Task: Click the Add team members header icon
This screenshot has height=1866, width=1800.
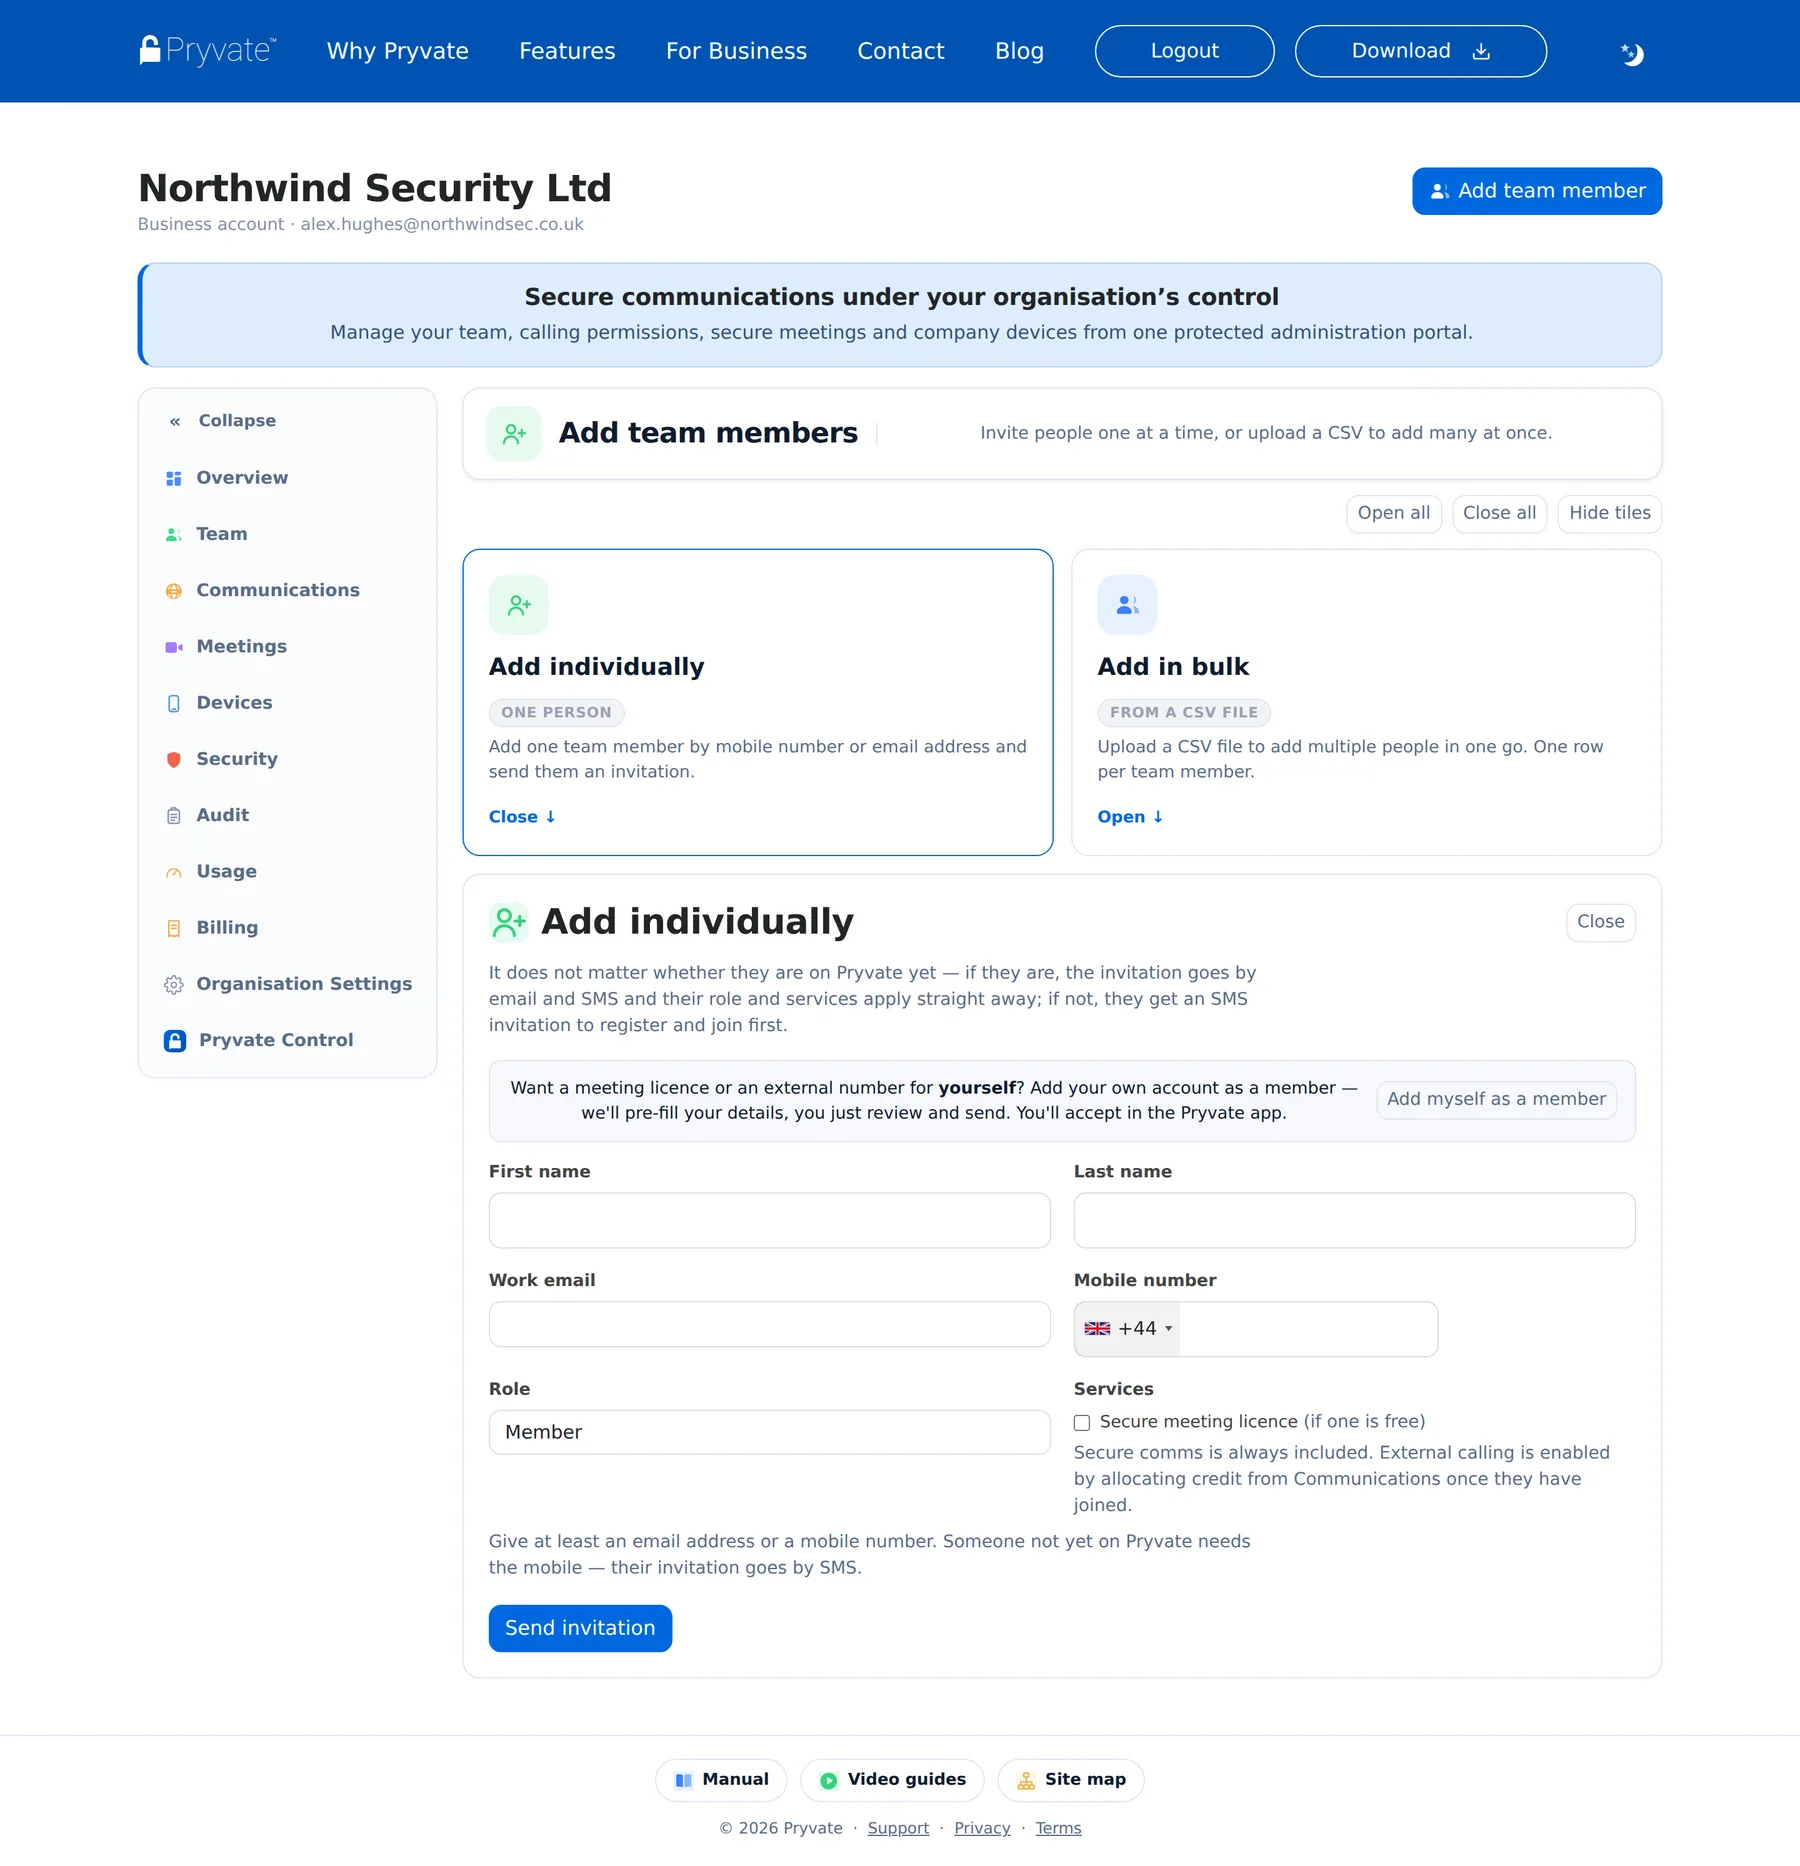Action: [514, 433]
